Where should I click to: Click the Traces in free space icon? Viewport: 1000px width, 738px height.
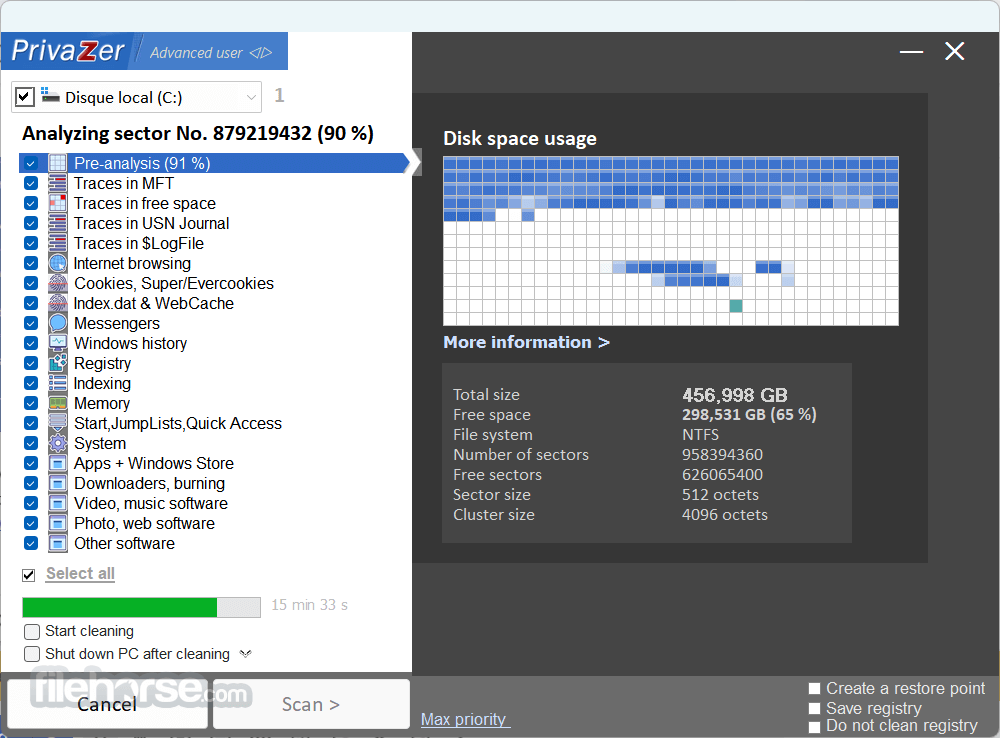pyautogui.click(x=57, y=203)
